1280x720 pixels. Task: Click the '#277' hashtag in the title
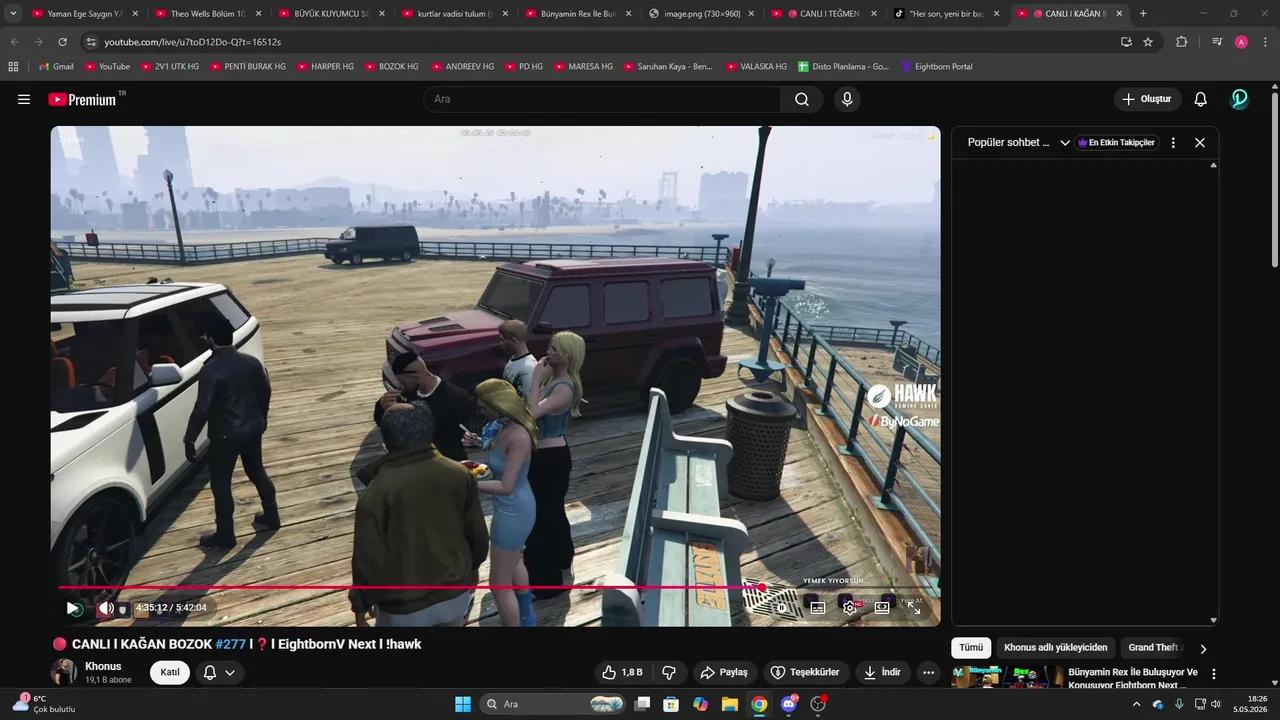coord(230,644)
